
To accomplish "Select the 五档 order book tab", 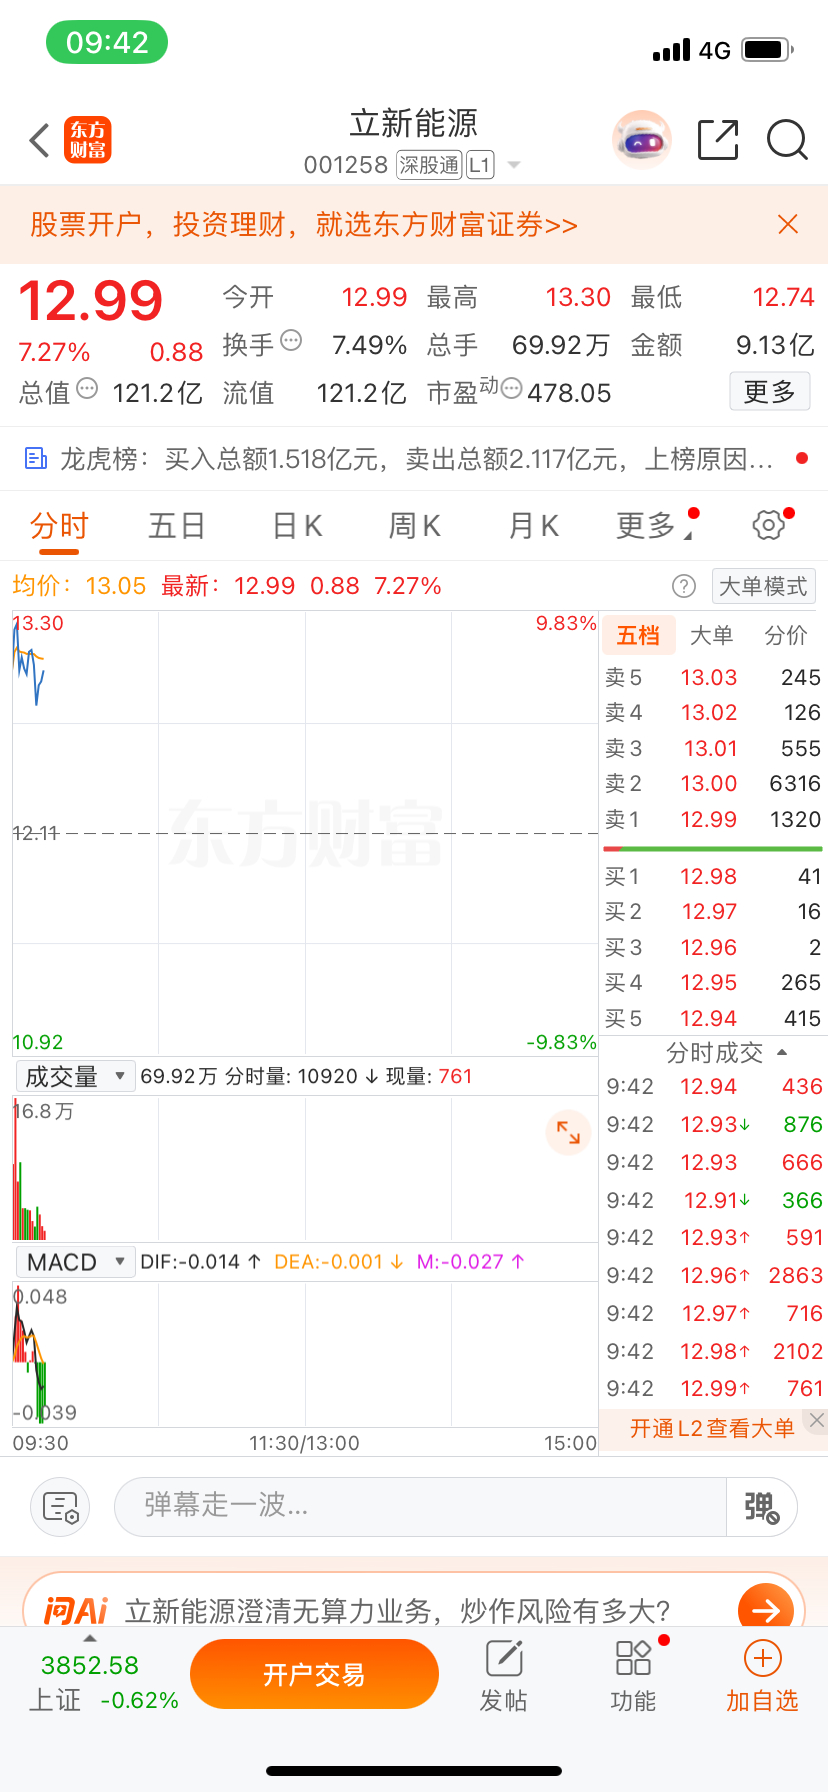I will tap(638, 635).
